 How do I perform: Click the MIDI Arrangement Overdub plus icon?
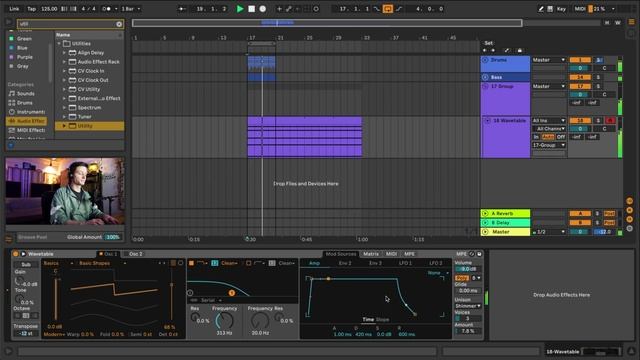pyautogui.click(x=279, y=9)
